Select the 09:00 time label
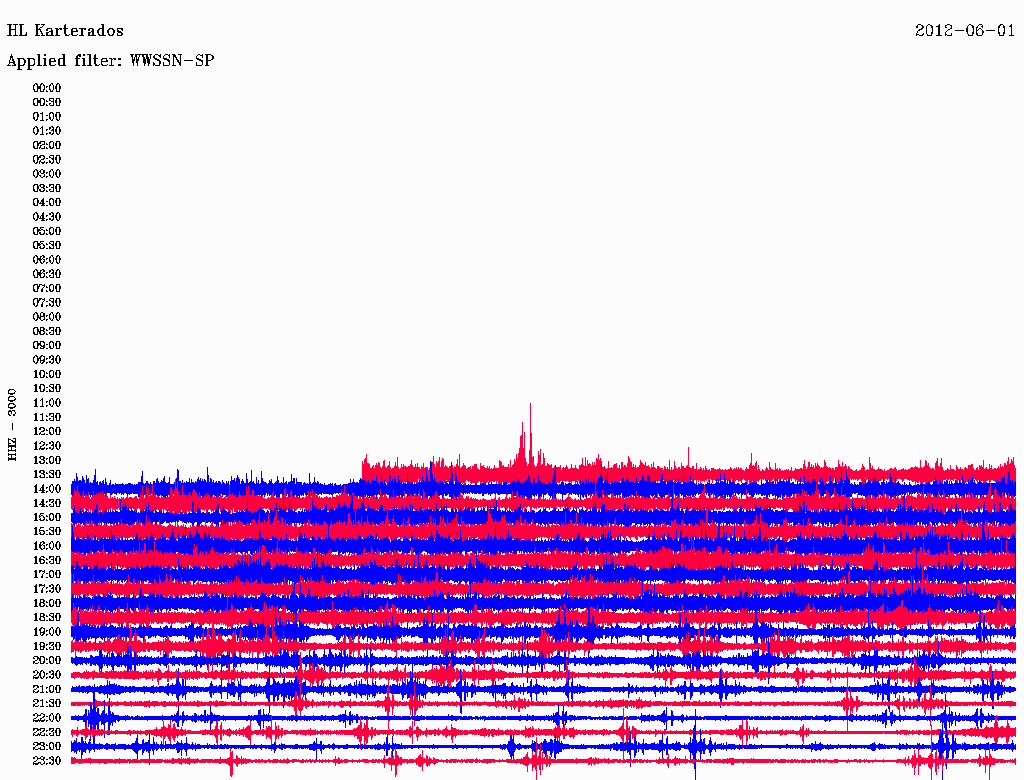The height and width of the screenshot is (780, 1024). coord(47,346)
